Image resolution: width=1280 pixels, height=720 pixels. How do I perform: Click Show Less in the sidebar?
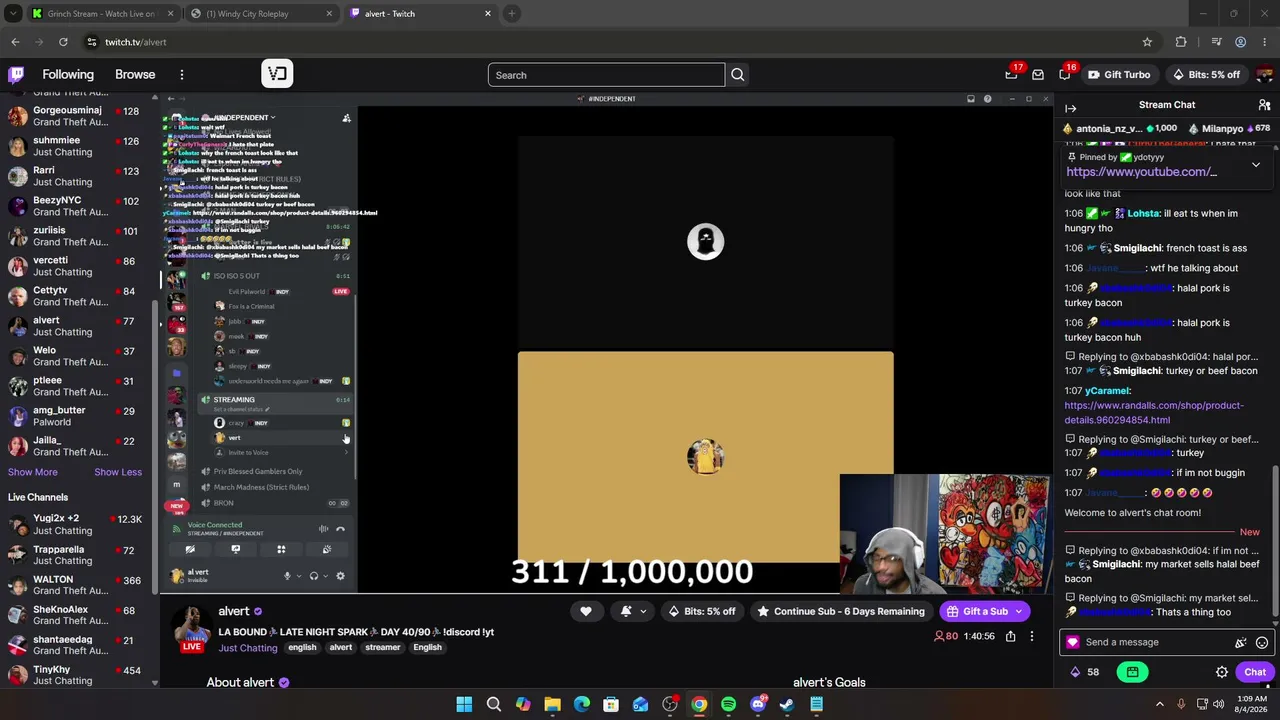click(x=118, y=472)
